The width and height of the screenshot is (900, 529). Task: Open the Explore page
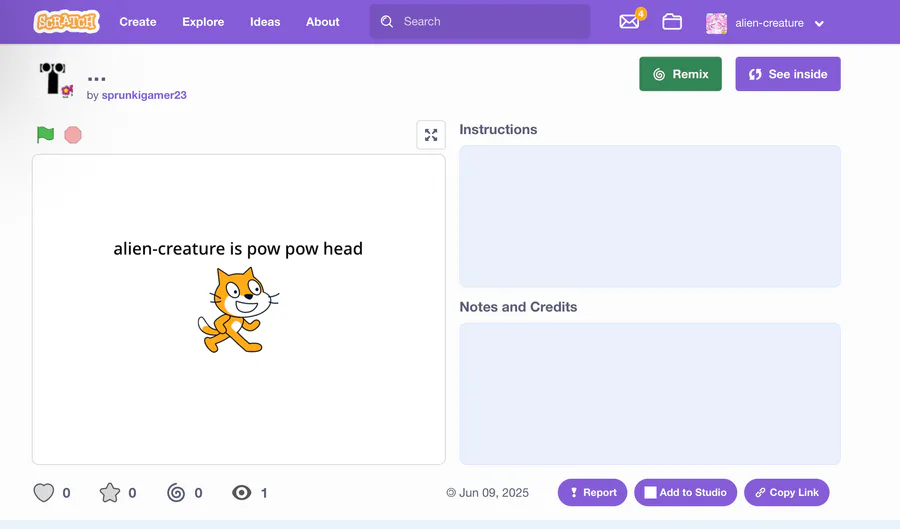(x=203, y=22)
